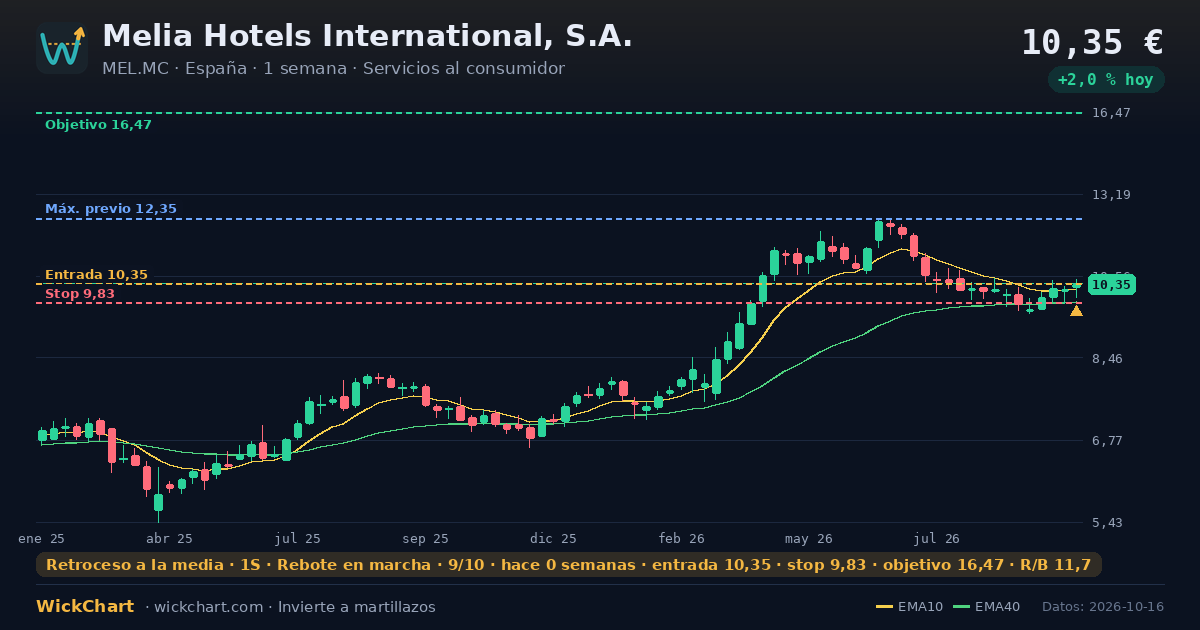The image size is (1200, 630).
Task: Click the Retroceso a la media summary banner
Action: [569, 565]
